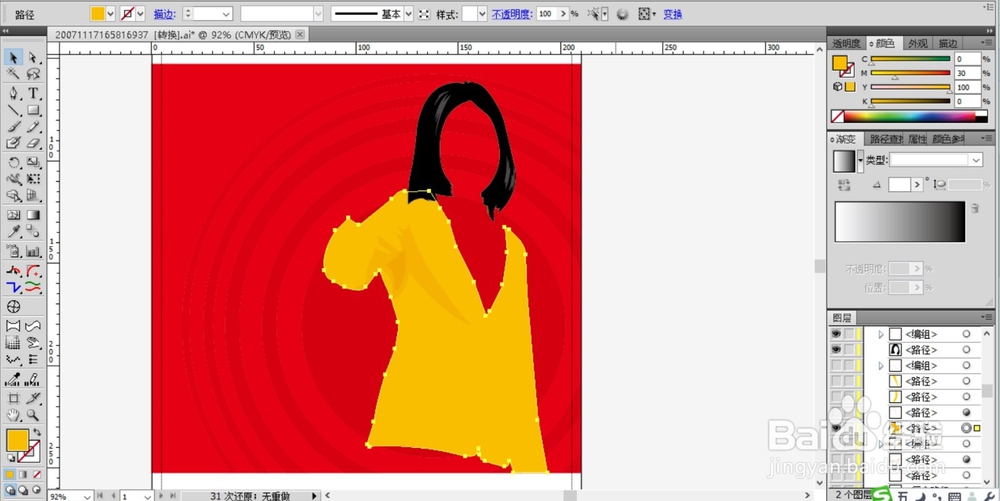The height and width of the screenshot is (501, 1000).
Task: Select the Pen tool
Action: point(13,94)
